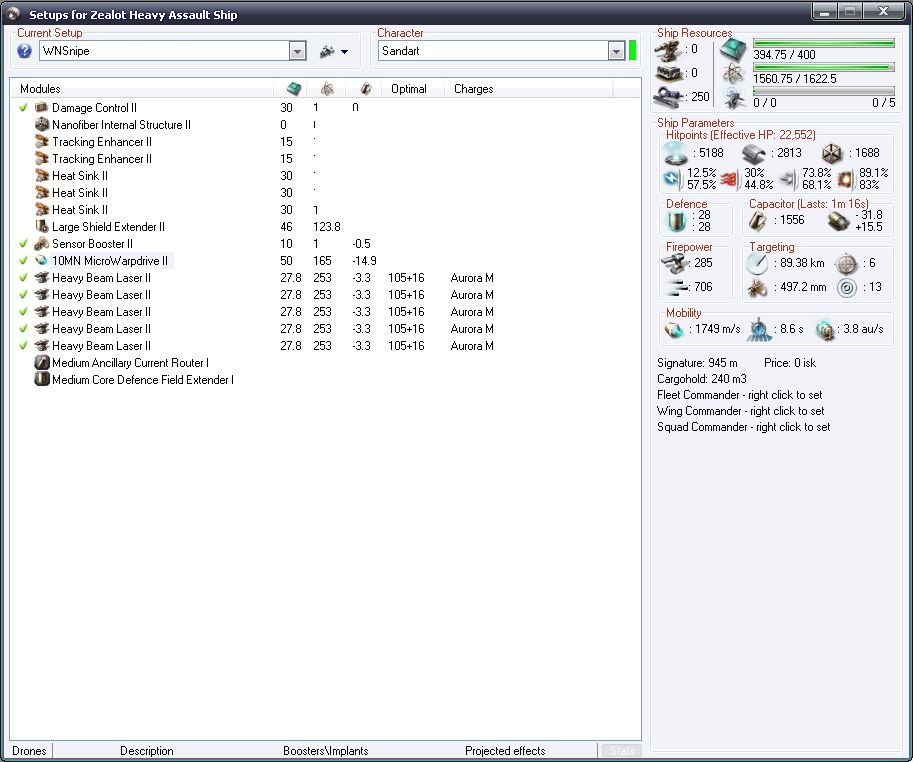
Task: Click the scan resolution icon showing 497.2 mm
Action: click(x=758, y=288)
